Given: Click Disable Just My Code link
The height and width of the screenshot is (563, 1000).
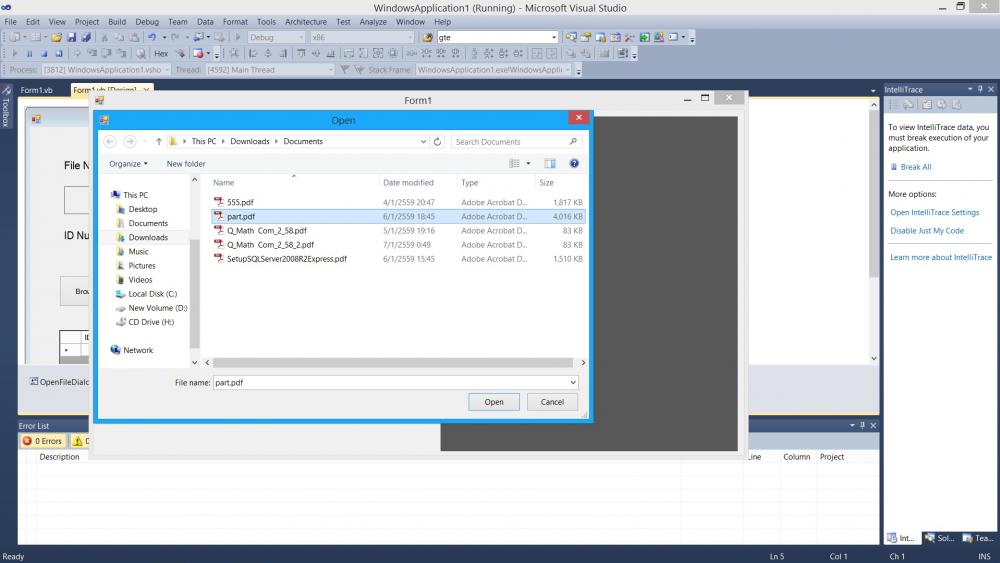Looking at the screenshot, I should point(927,231).
